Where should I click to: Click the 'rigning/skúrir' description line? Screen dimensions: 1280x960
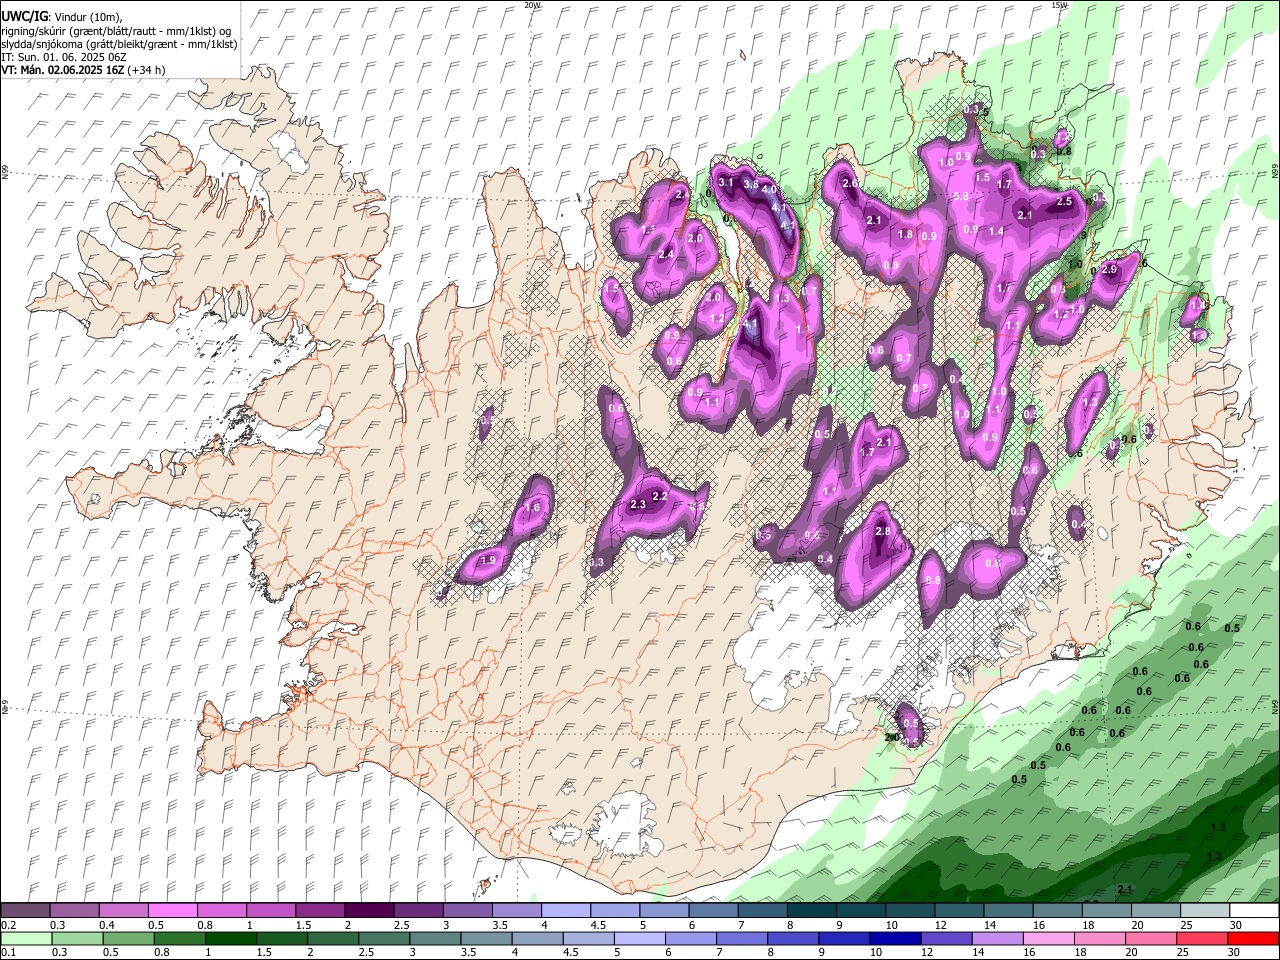116,31
